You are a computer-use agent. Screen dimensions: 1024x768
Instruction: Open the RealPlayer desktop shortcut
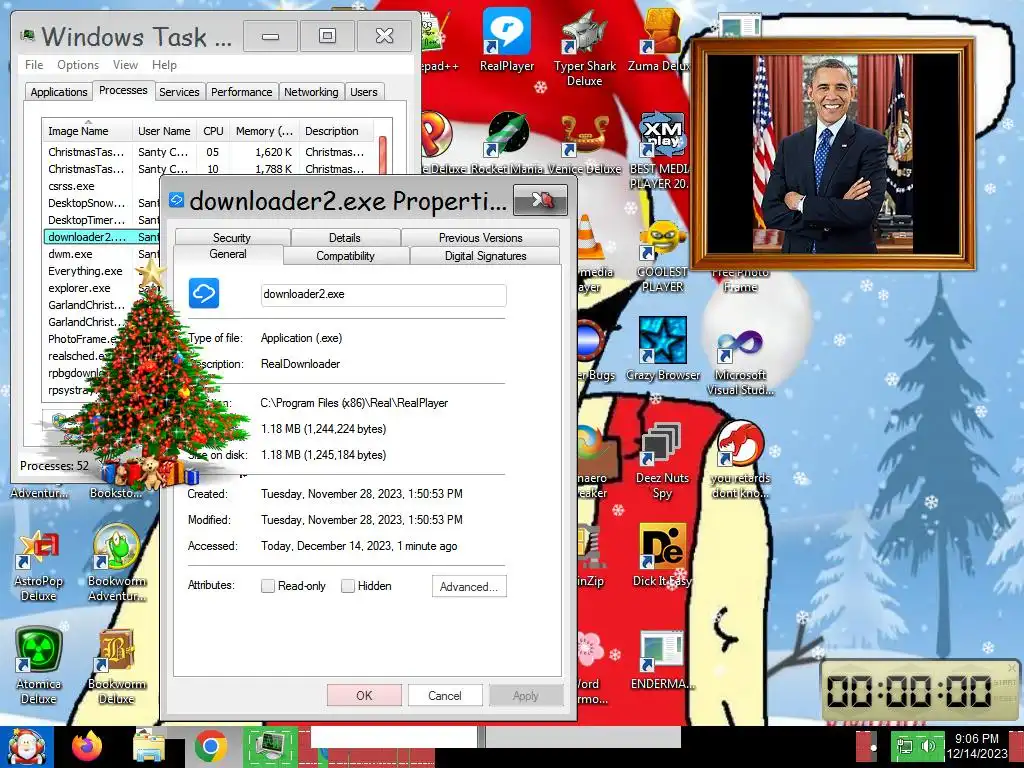coord(506,40)
